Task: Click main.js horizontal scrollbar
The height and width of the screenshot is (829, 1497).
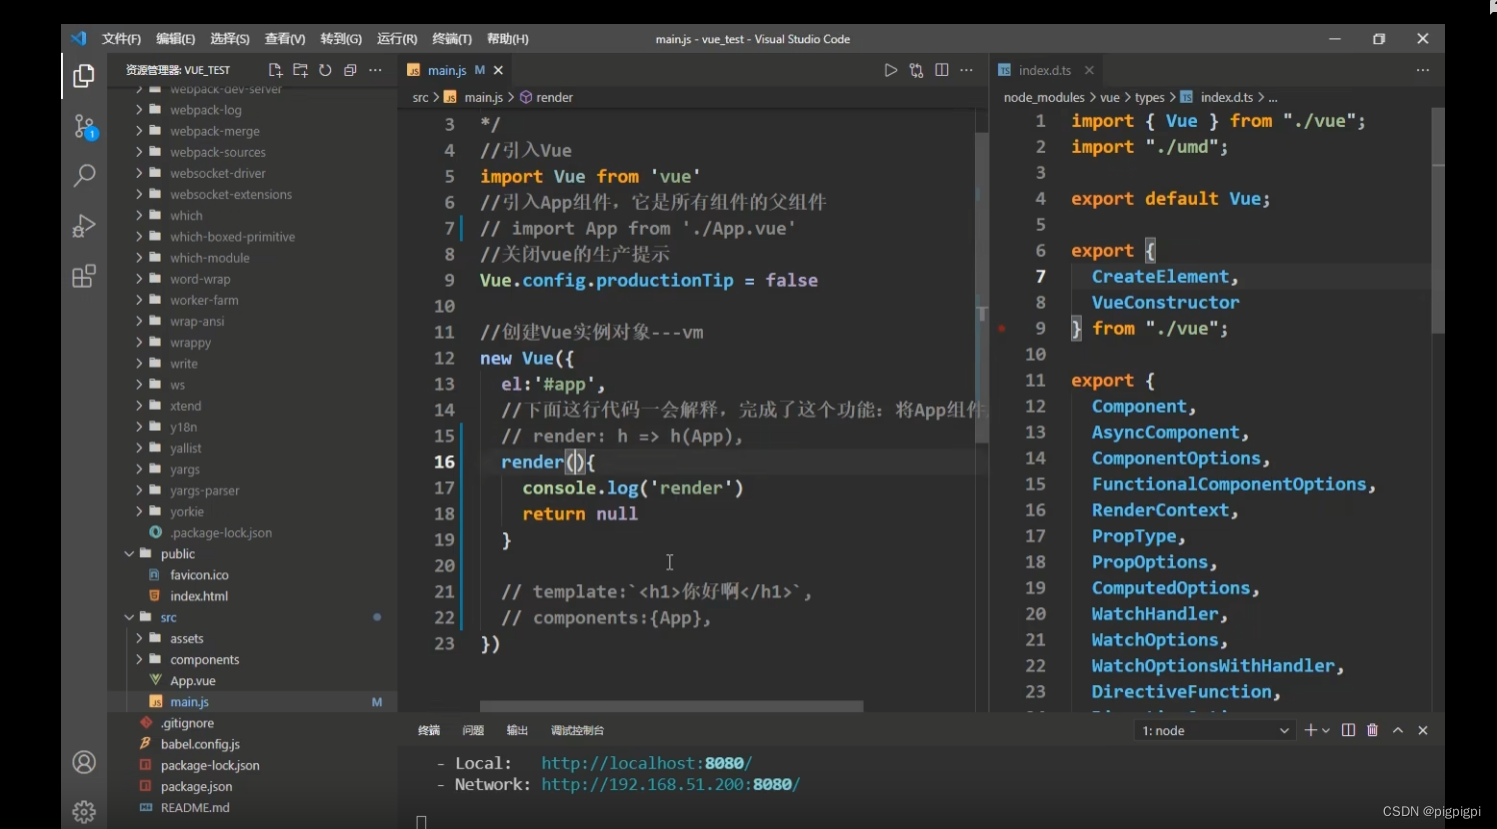Action: point(671,706)
